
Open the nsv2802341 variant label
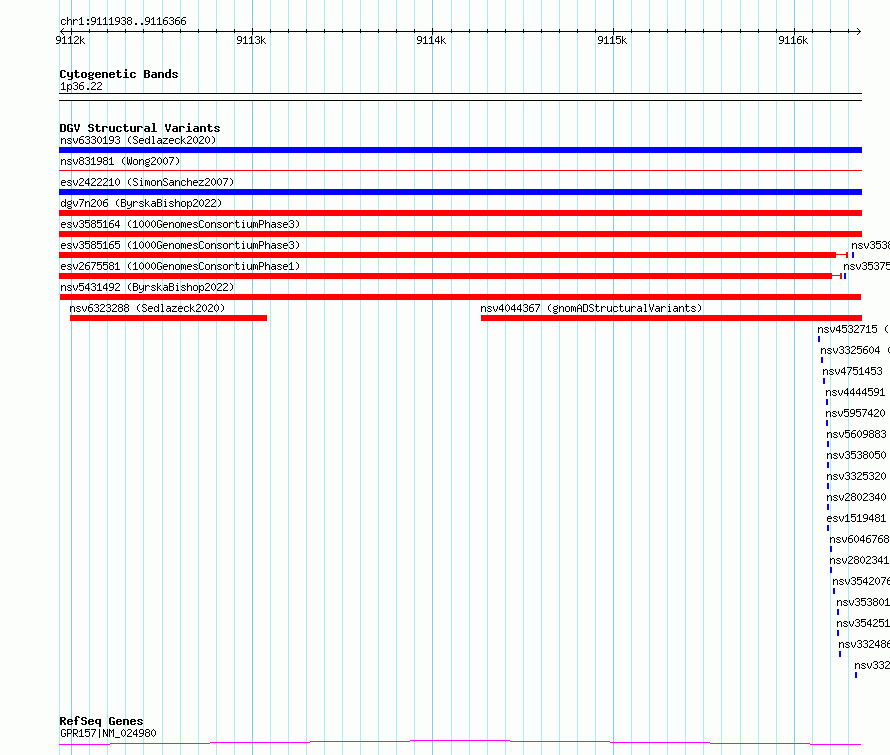pos(859,560)
